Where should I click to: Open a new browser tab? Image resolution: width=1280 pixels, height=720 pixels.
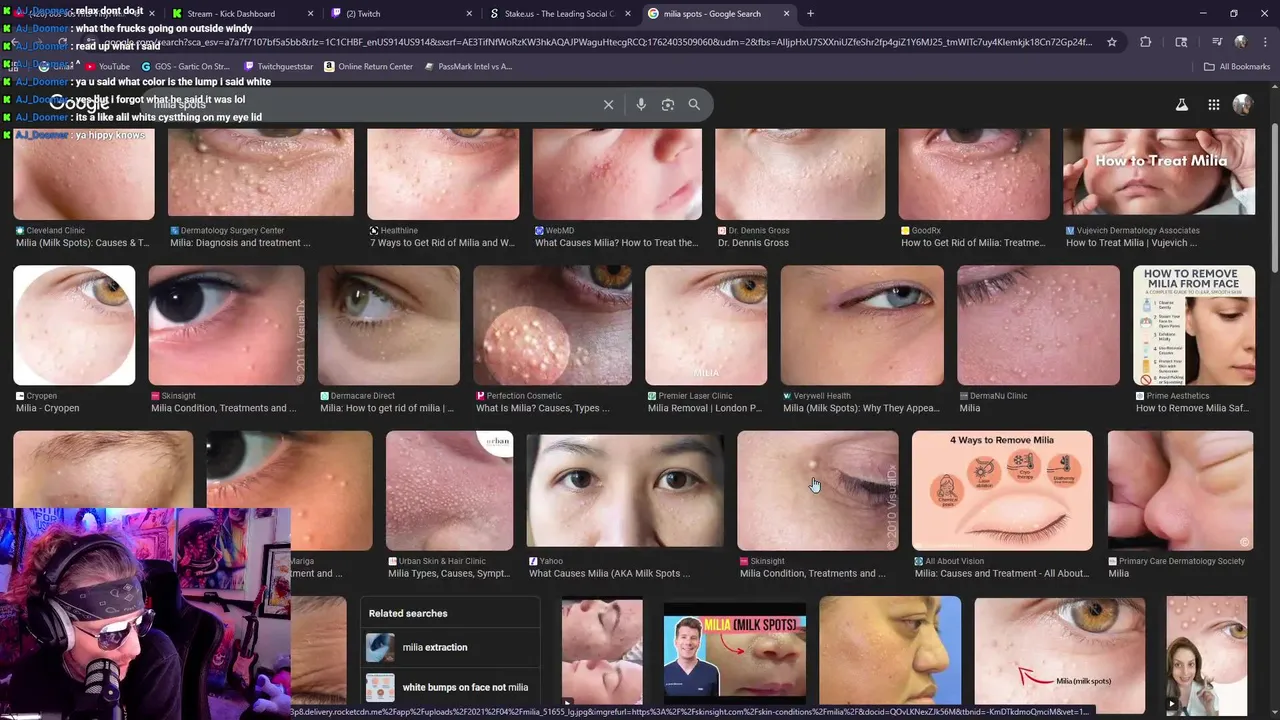810,14
